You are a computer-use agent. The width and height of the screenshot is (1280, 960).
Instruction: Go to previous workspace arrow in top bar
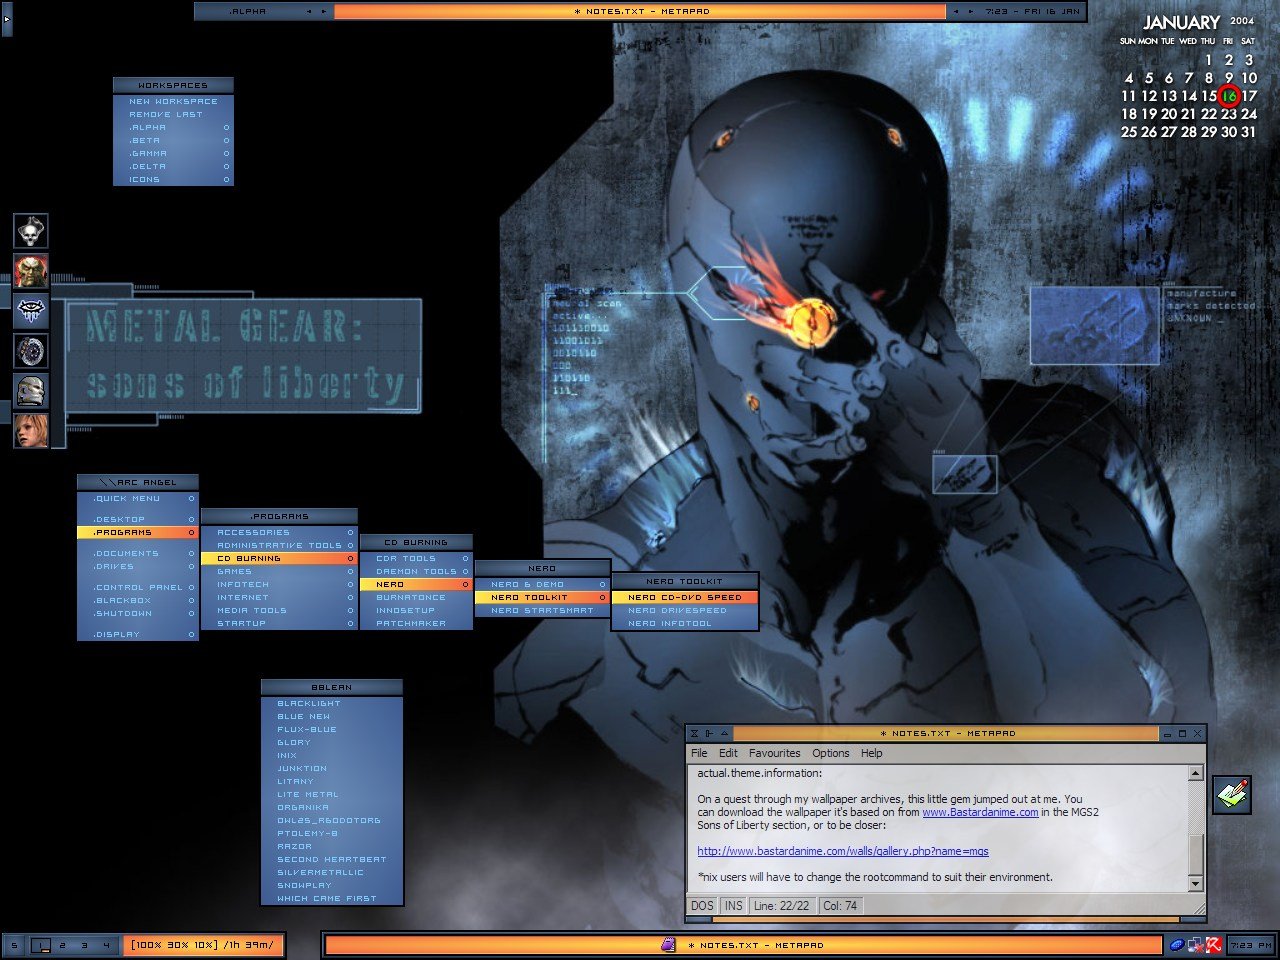[x=309, y=12]
